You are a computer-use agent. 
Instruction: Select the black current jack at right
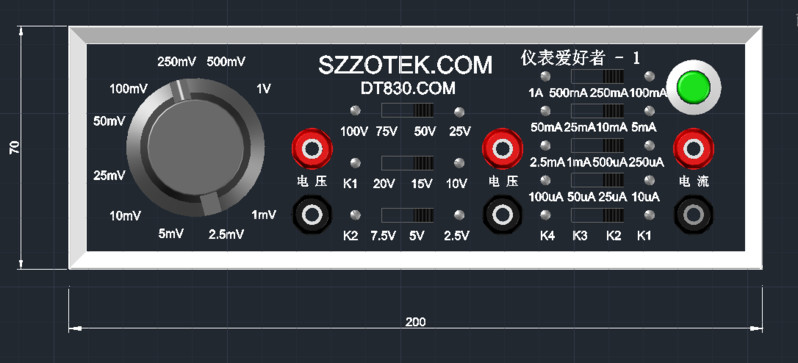(x=693, y=215)
